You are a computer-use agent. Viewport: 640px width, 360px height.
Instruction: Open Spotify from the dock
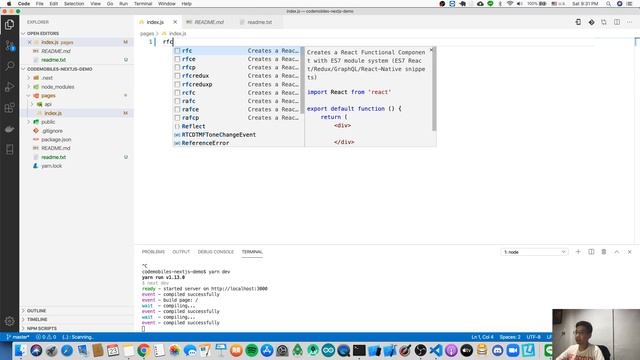pos(252,351)
